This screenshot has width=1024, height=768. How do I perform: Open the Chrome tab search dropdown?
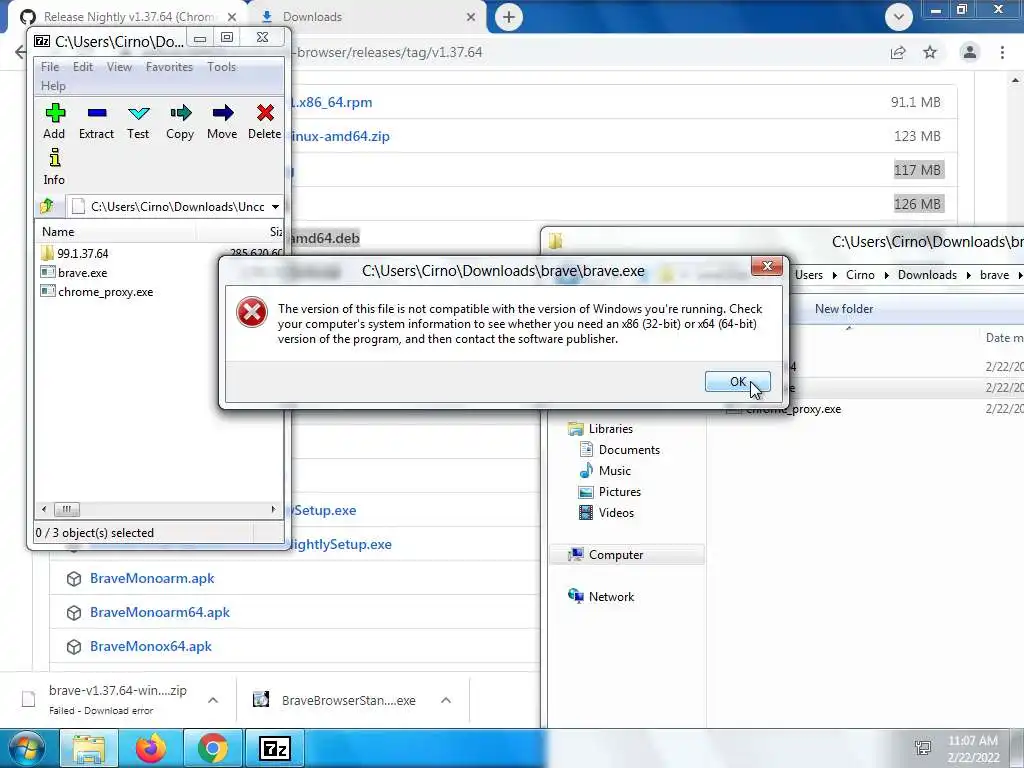(899, 17)
